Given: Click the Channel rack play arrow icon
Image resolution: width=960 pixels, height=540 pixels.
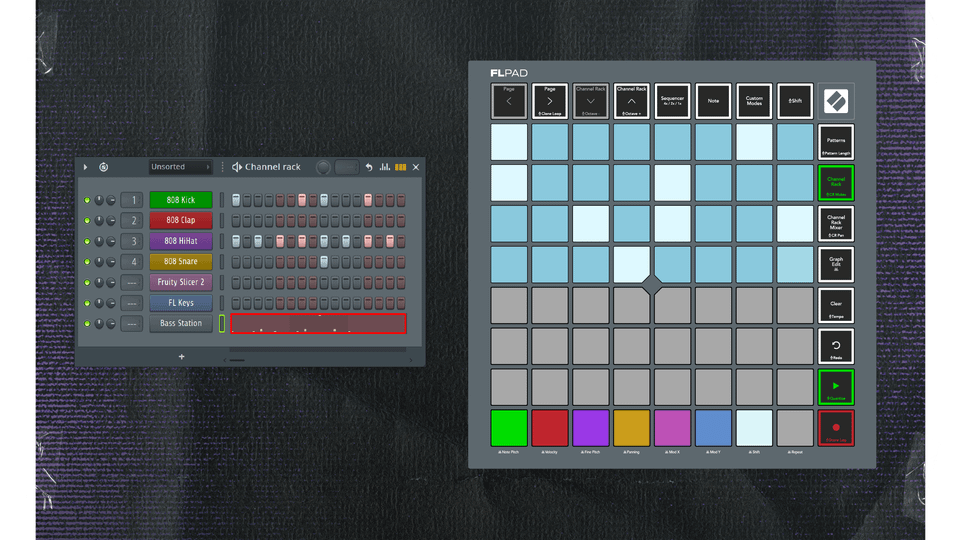Looking at the screenshot, I should coord(86,167).
